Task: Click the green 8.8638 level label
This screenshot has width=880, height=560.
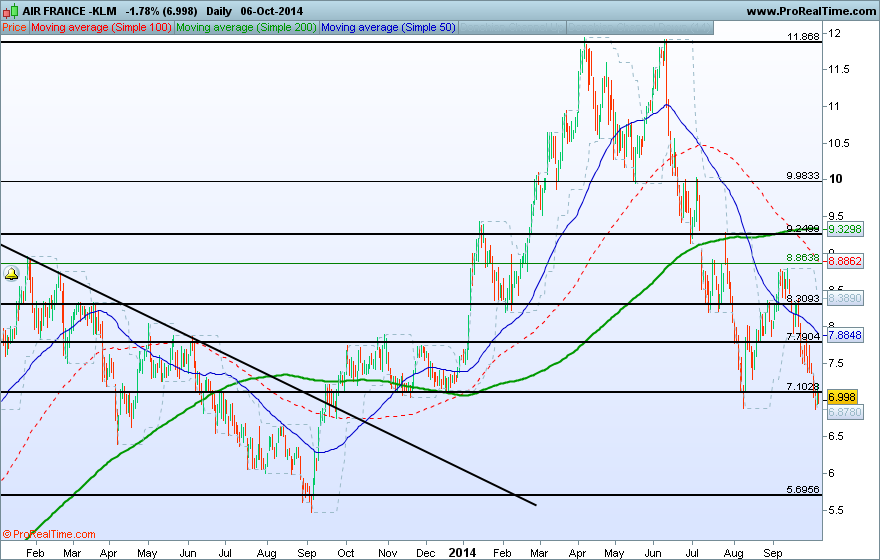Action: click(803, 258)
